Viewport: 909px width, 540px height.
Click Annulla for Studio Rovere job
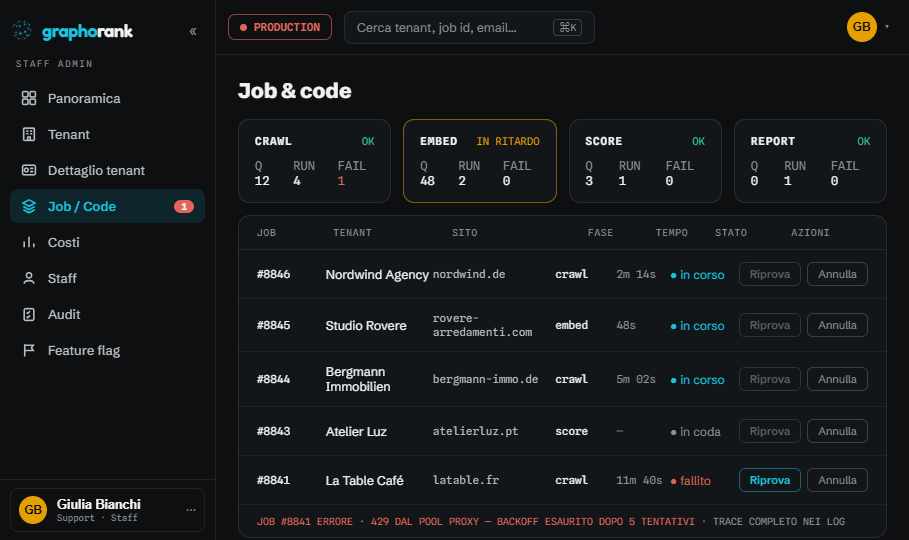click(x=837, y=325)
